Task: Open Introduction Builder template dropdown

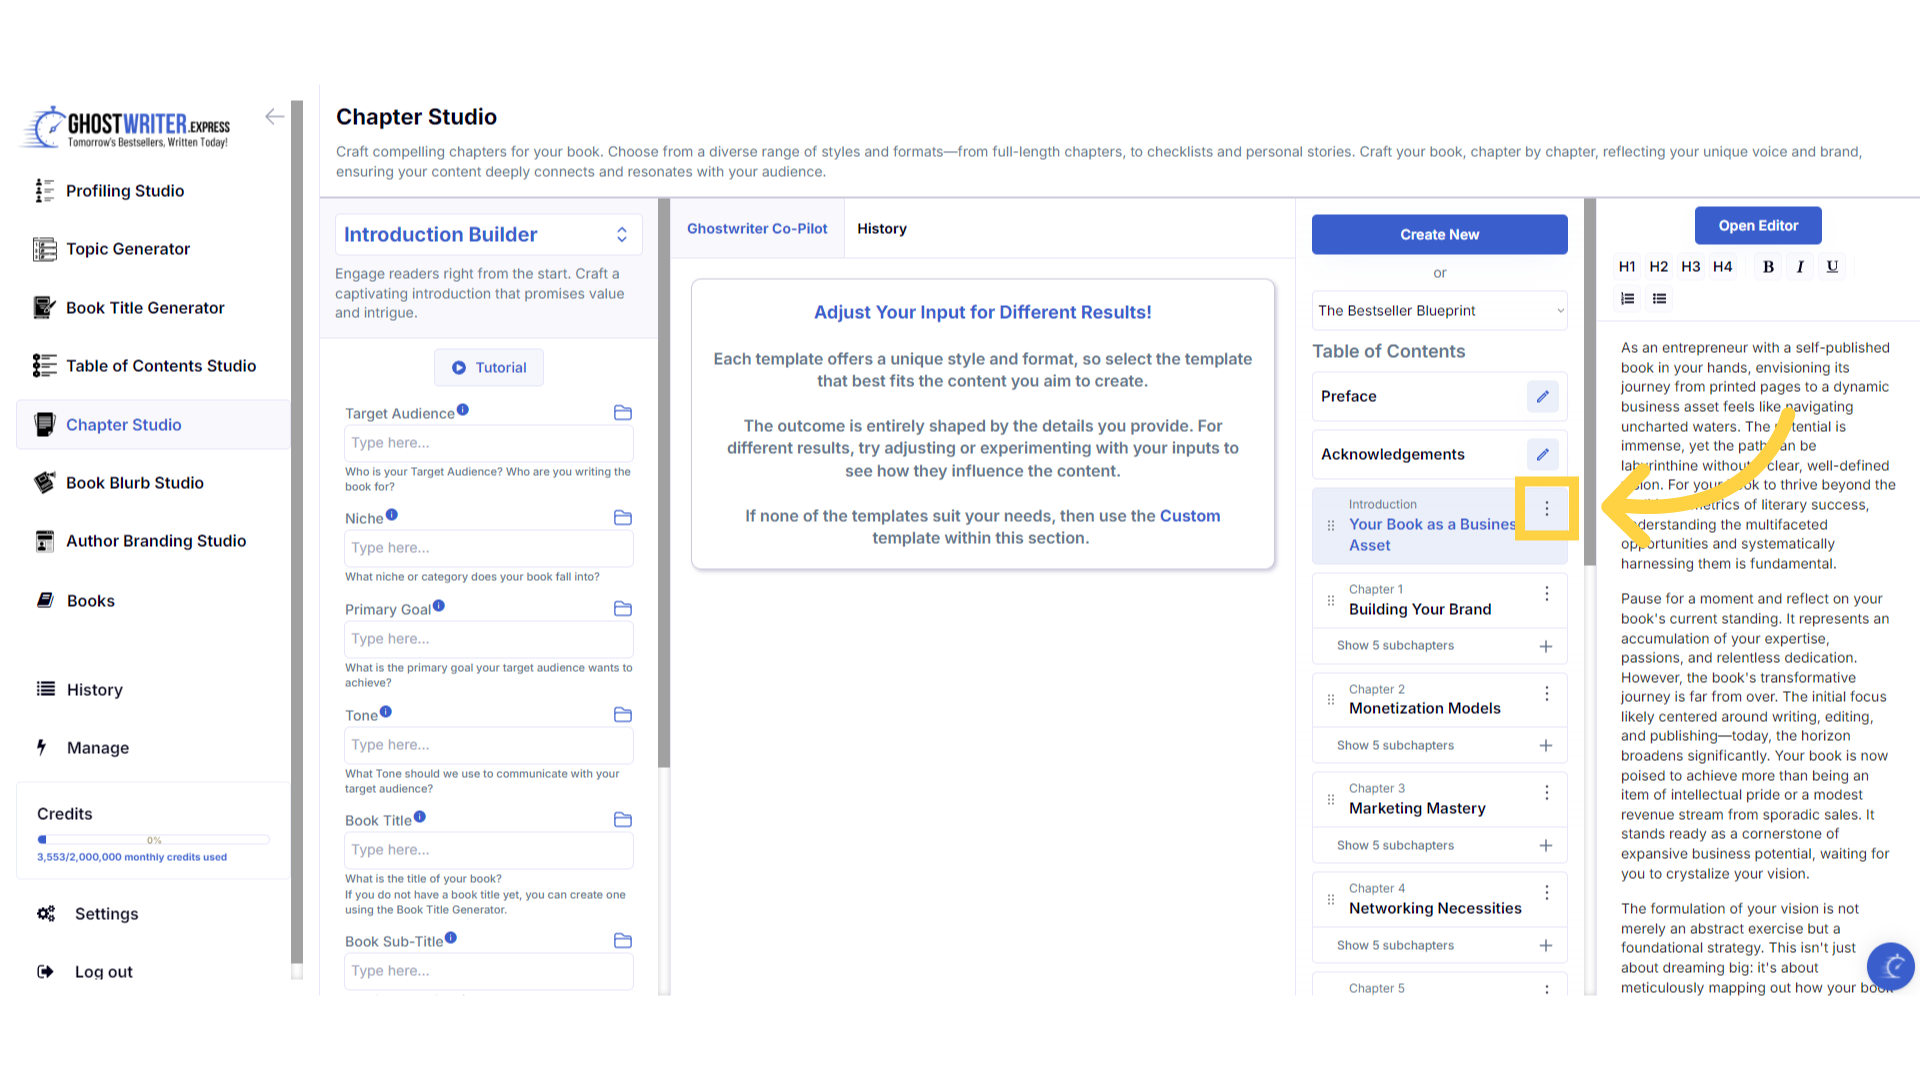Action: [488, 234]
